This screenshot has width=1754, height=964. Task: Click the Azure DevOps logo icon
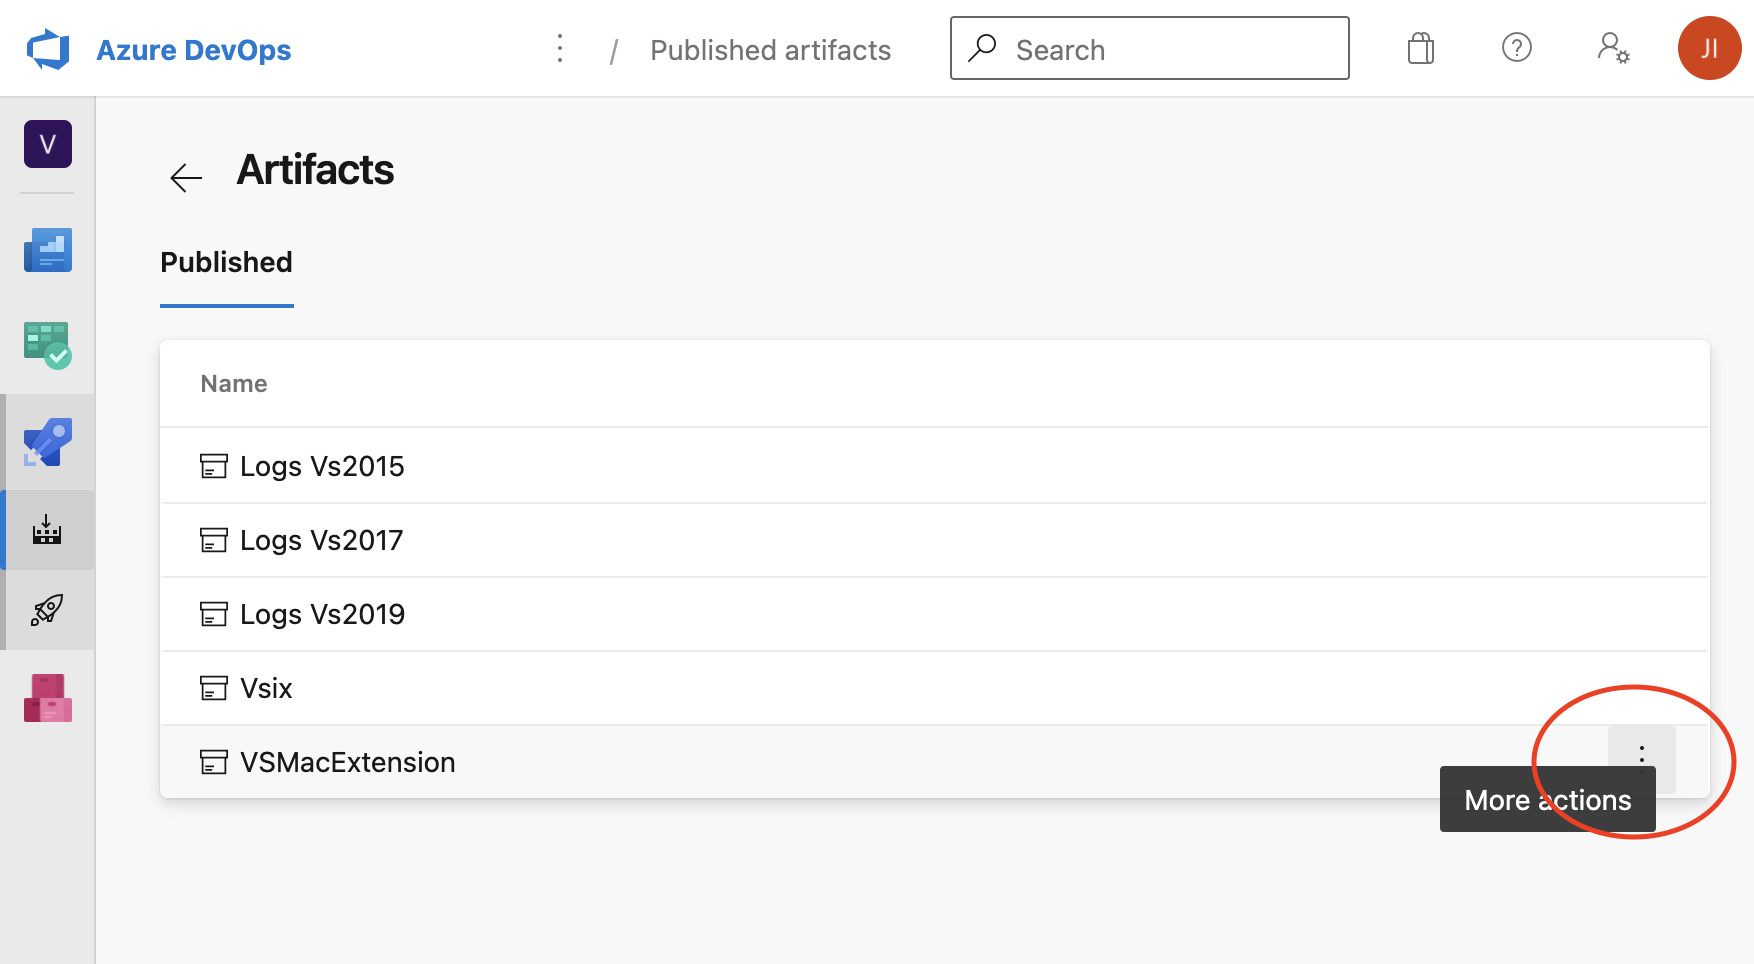48,49
